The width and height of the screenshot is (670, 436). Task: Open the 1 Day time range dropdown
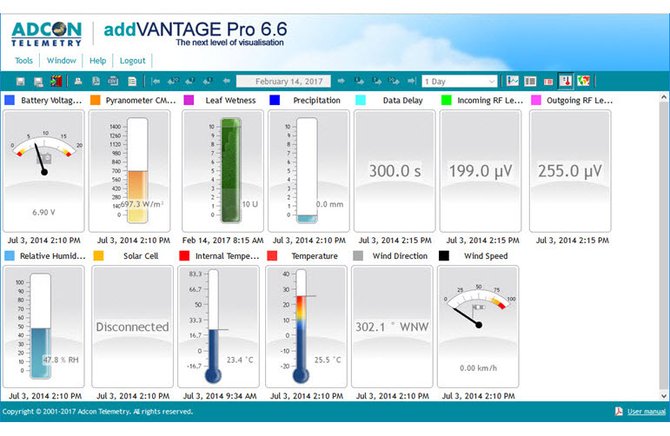(460, 81)
